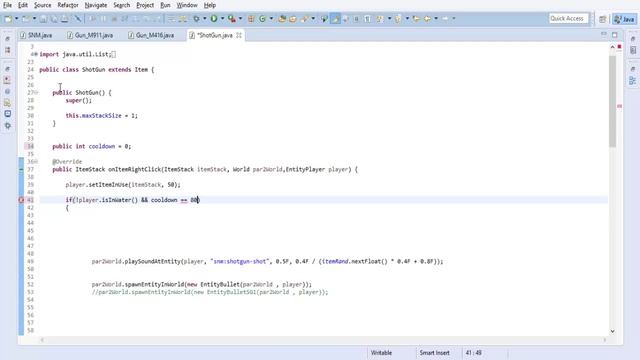Open the Back history dropdown arrow
640x360 pixels.
[x=436, y=19]
